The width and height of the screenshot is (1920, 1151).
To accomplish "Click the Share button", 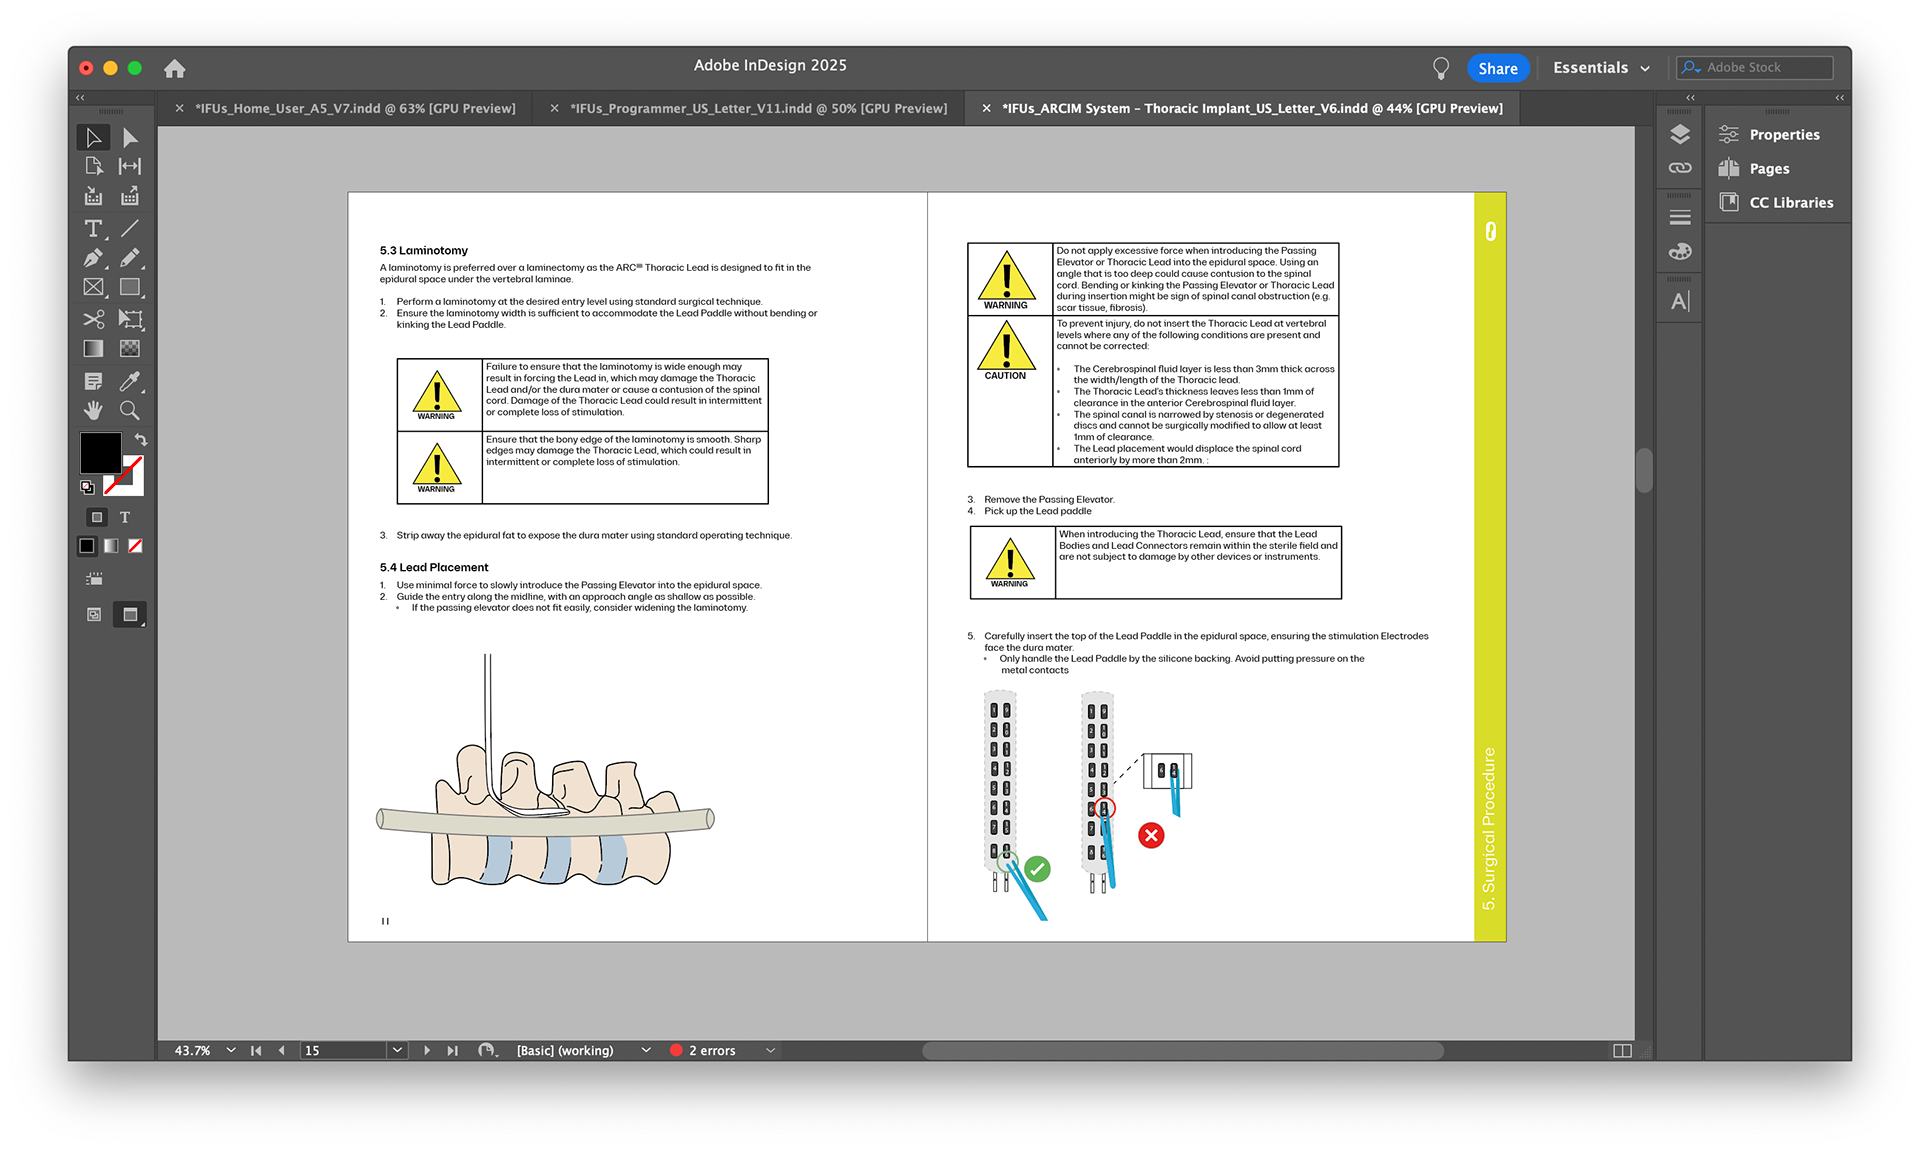I will pos(1497,68).
